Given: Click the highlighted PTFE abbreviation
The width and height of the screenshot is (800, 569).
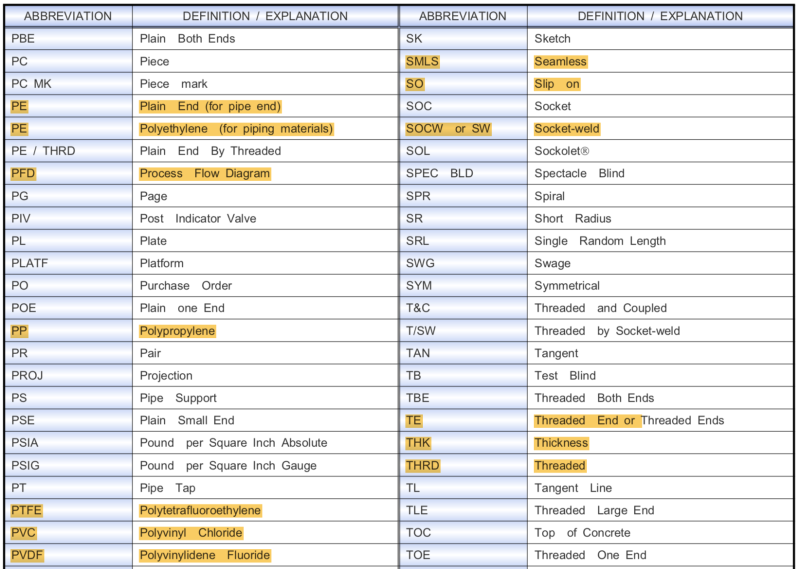Looking at the screenshot, I should 27,510.
